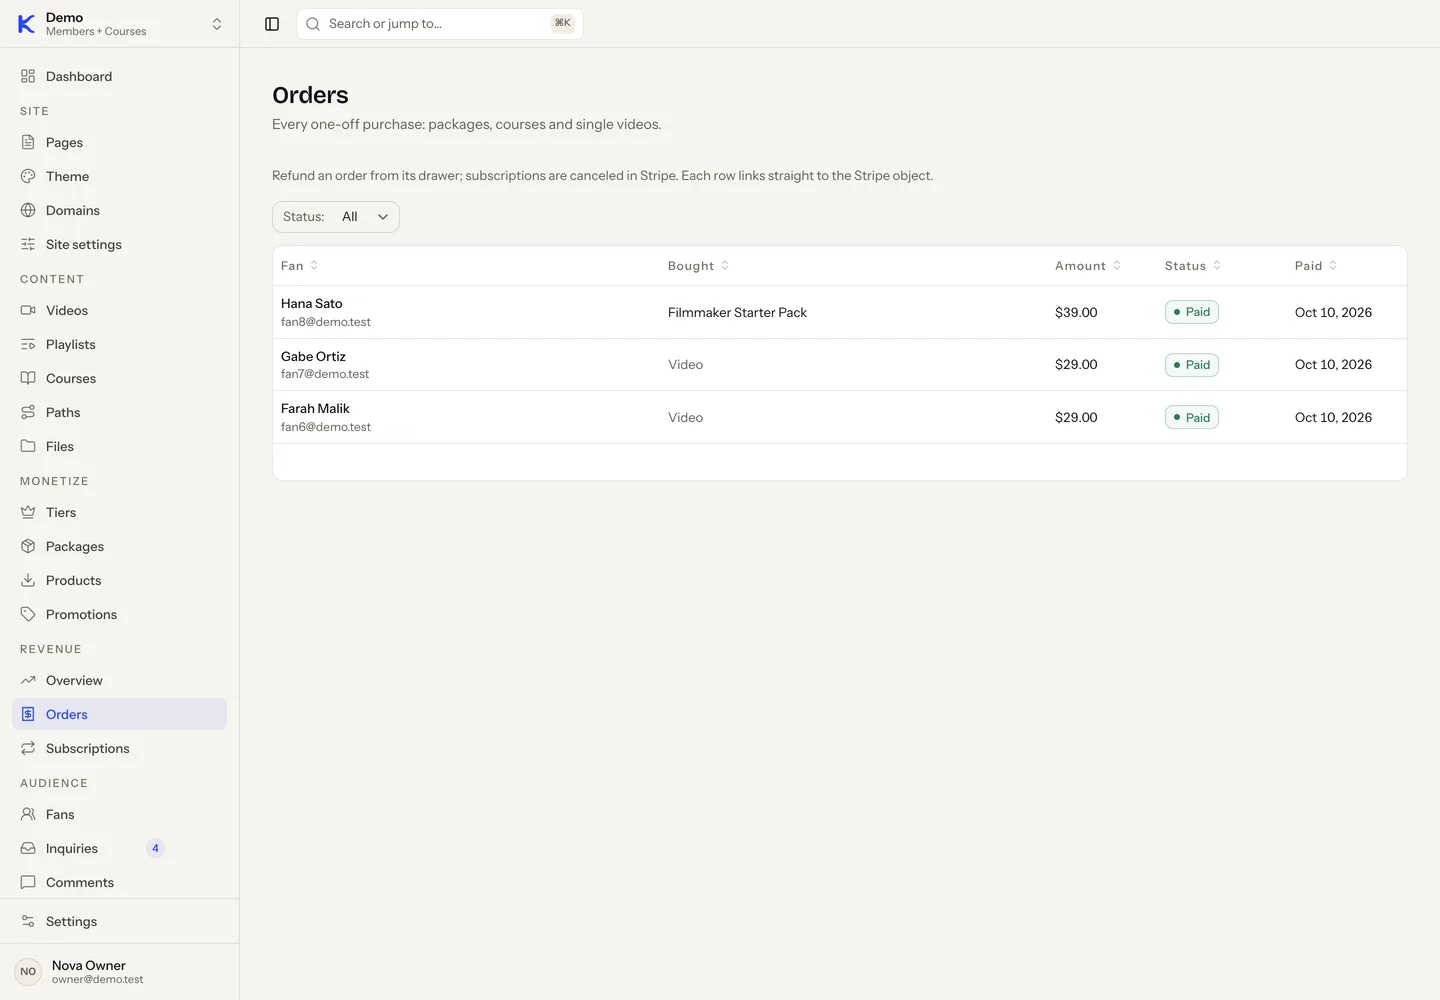Click the Subscriptions repeat icon

(28, 748)
